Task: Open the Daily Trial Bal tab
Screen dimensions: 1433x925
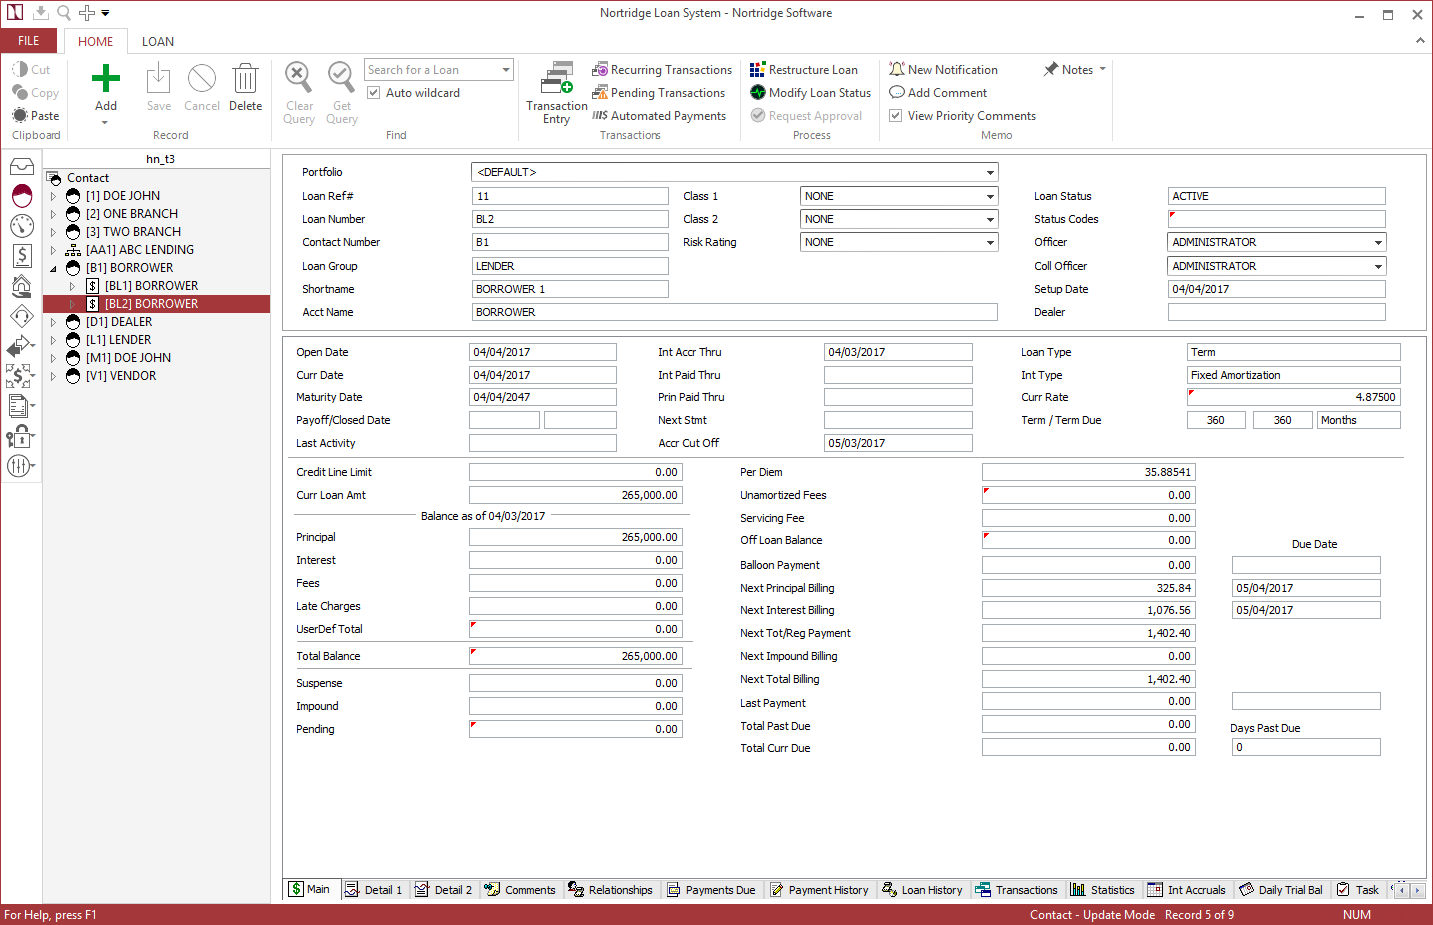Action: pos(1281,890)
